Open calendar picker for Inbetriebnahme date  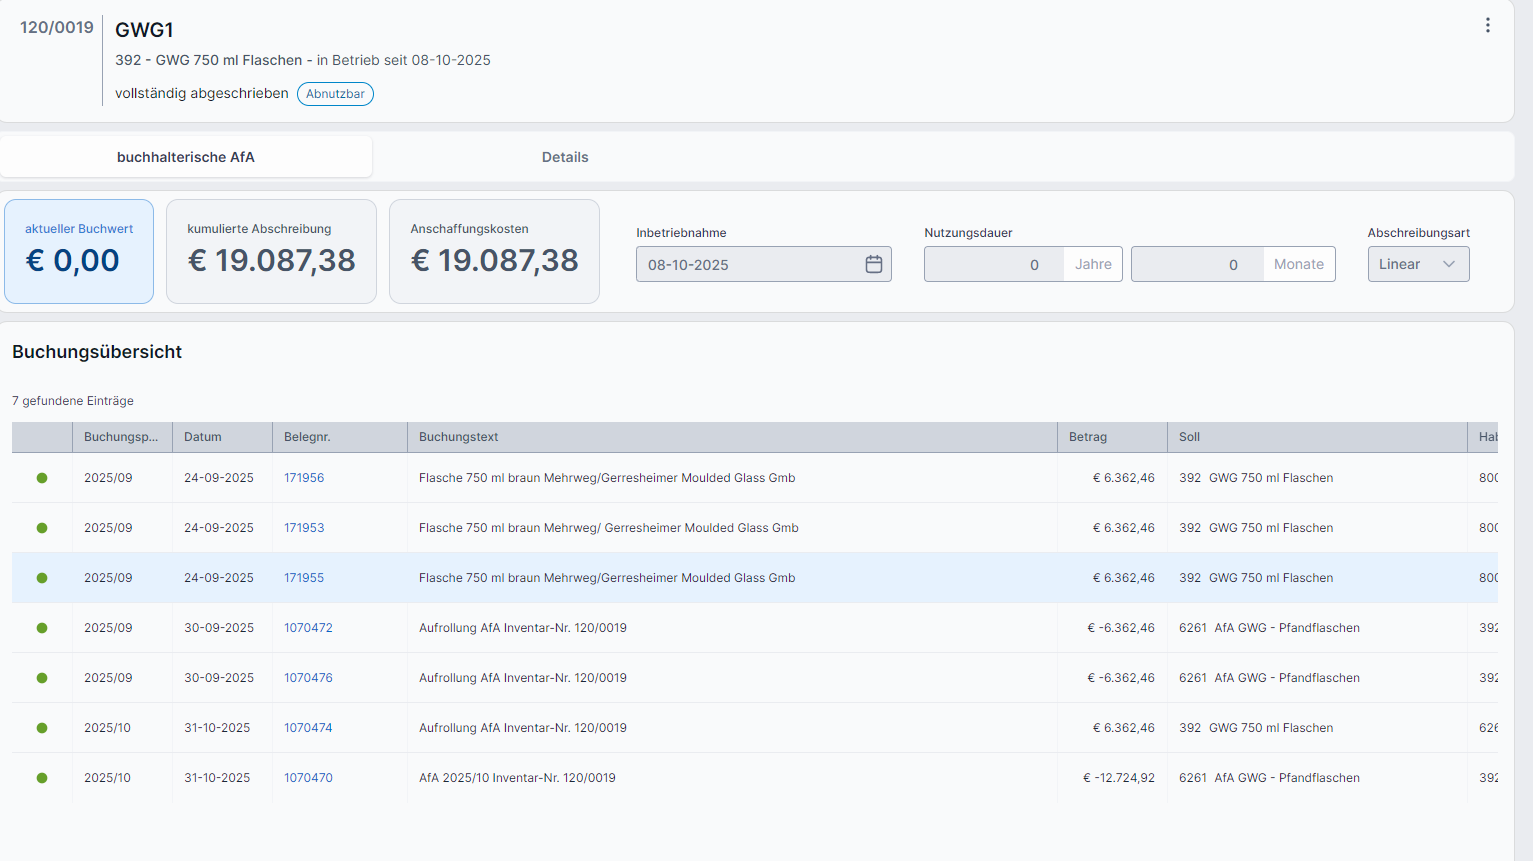click(x=873, y=264)
